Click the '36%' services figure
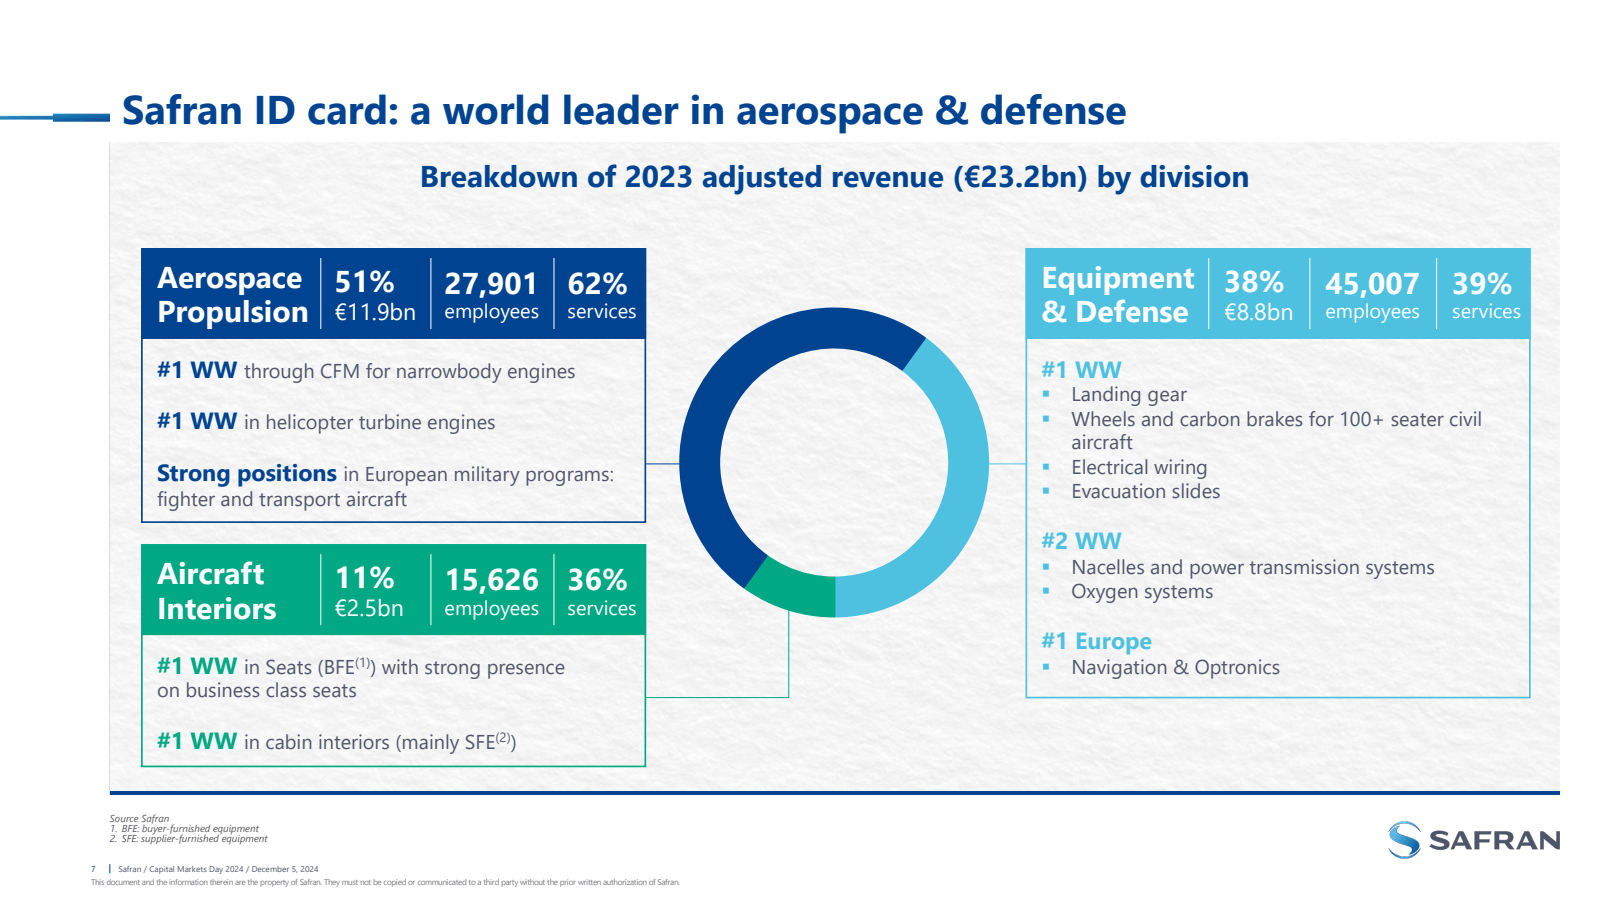This screenshot has height=900, width=1600. 597,580
